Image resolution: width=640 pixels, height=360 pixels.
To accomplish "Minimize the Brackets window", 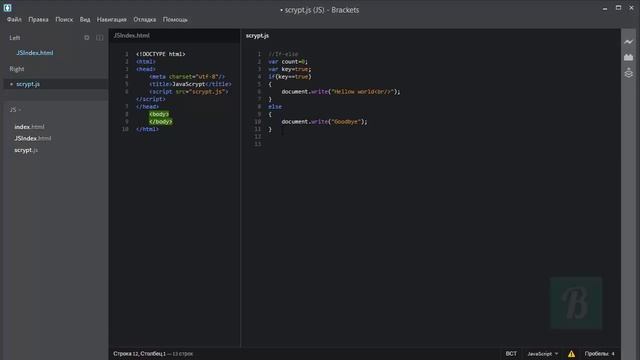I will (x=605, y=8).
